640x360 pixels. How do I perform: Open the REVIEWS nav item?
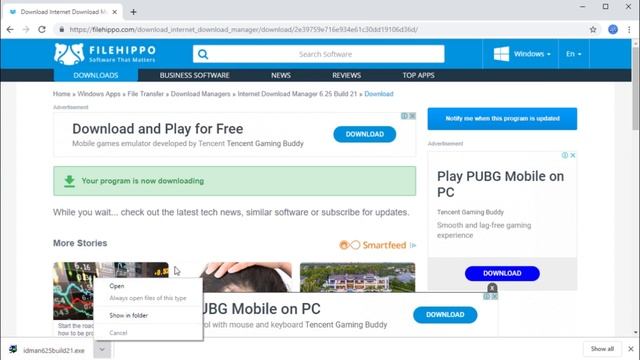[347, 76]
